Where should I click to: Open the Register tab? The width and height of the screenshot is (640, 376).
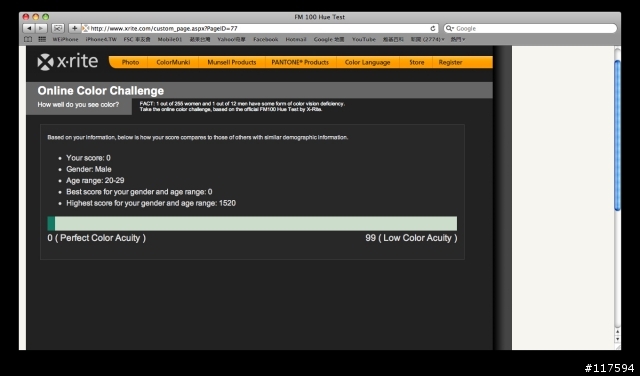450,62
